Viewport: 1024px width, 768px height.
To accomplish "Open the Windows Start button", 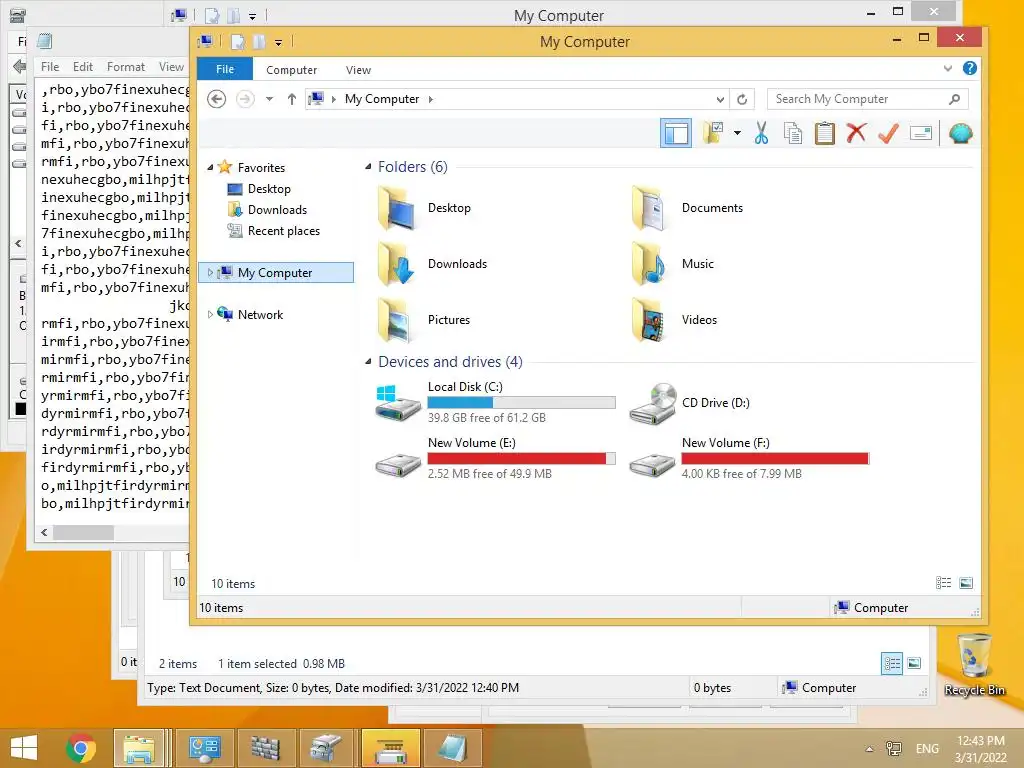I will click(24, 748).
